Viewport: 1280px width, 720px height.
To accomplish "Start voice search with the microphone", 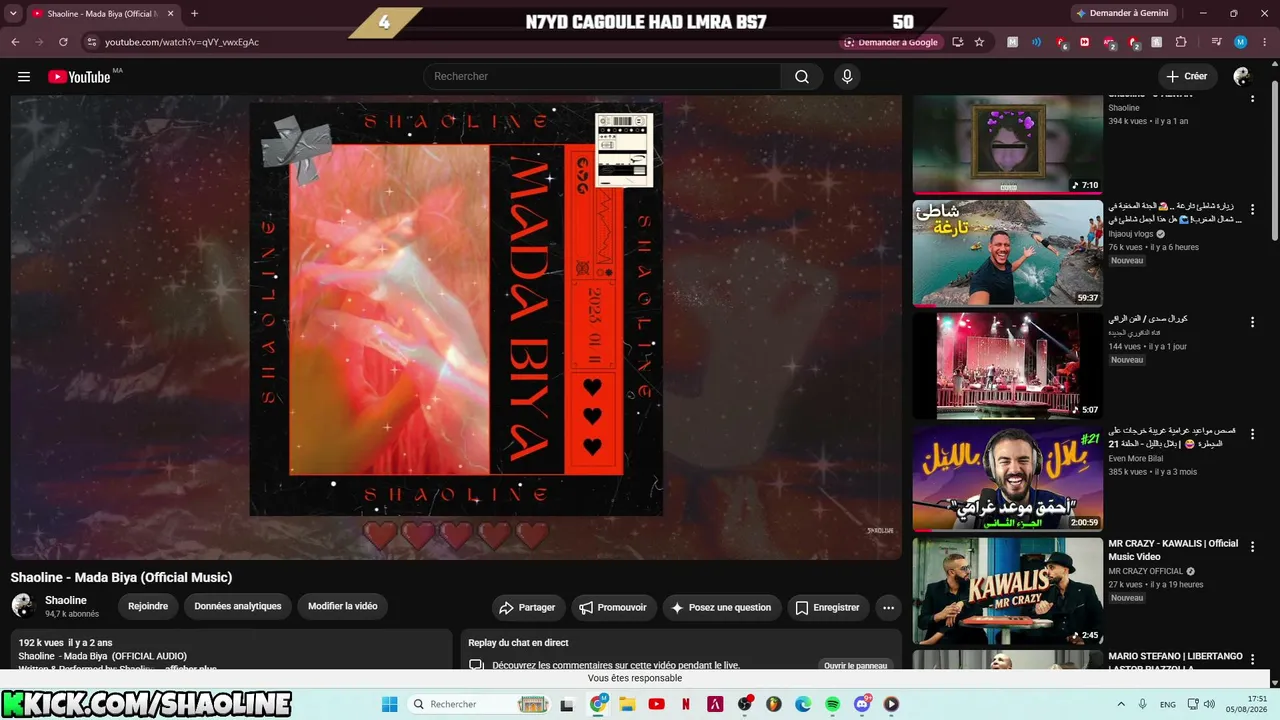I will [x=847, y=77].
